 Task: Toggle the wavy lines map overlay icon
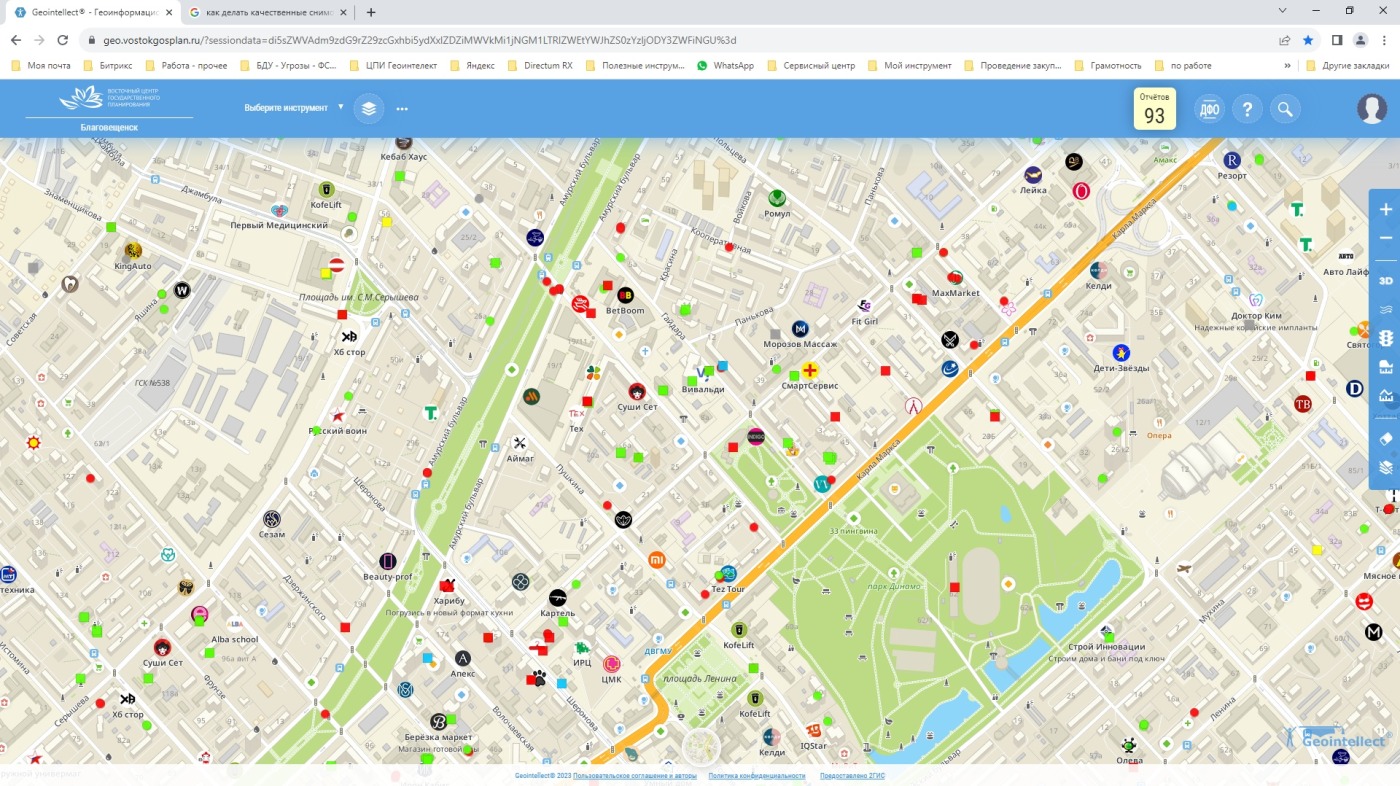[1385, 310]
